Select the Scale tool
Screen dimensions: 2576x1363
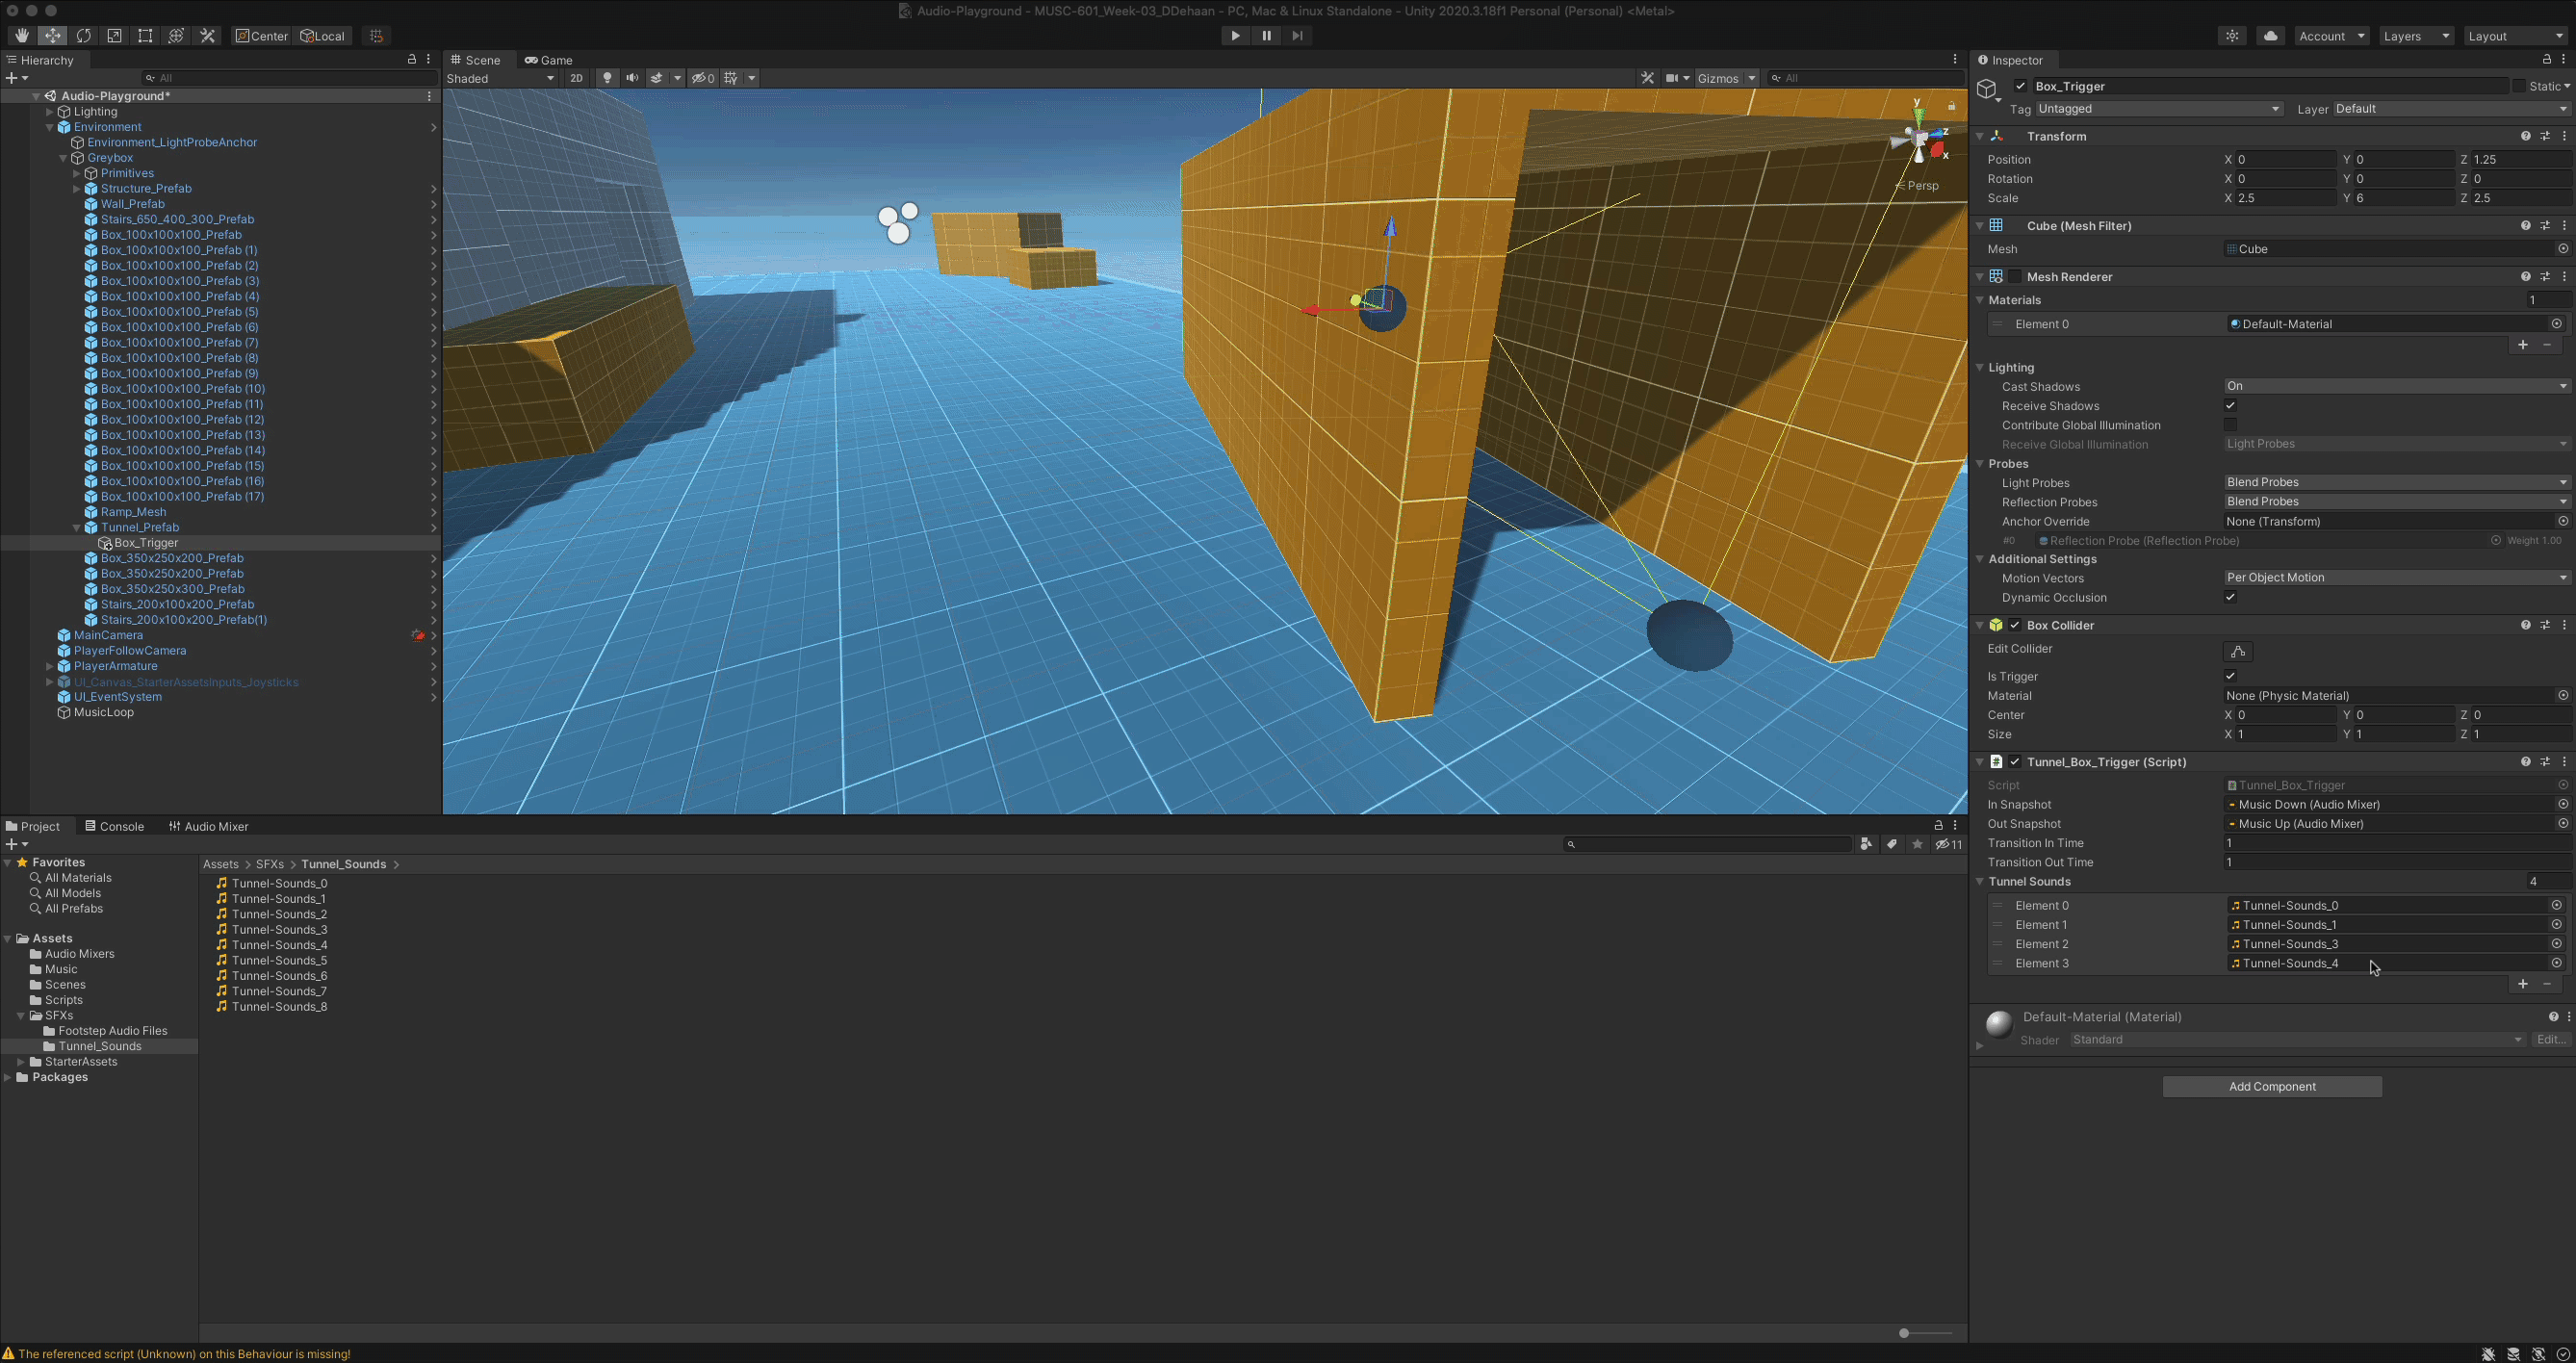[x=114, y=35]
